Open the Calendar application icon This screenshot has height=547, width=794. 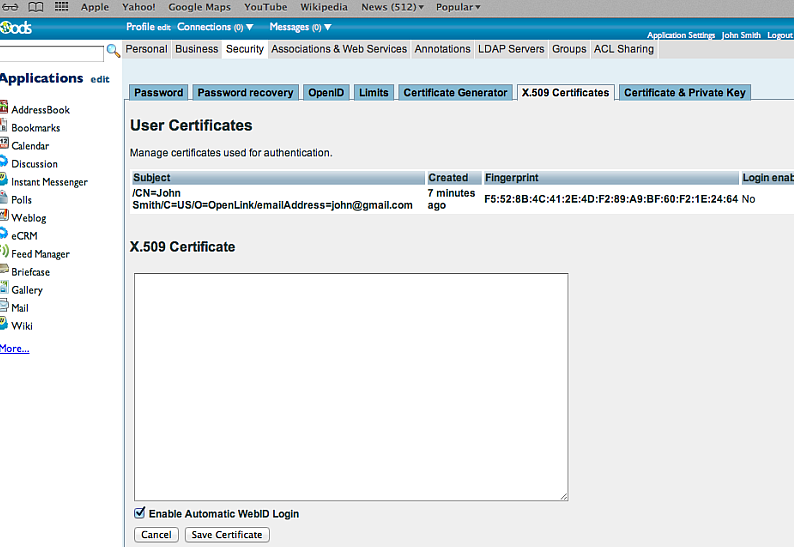tap(4, 144)
